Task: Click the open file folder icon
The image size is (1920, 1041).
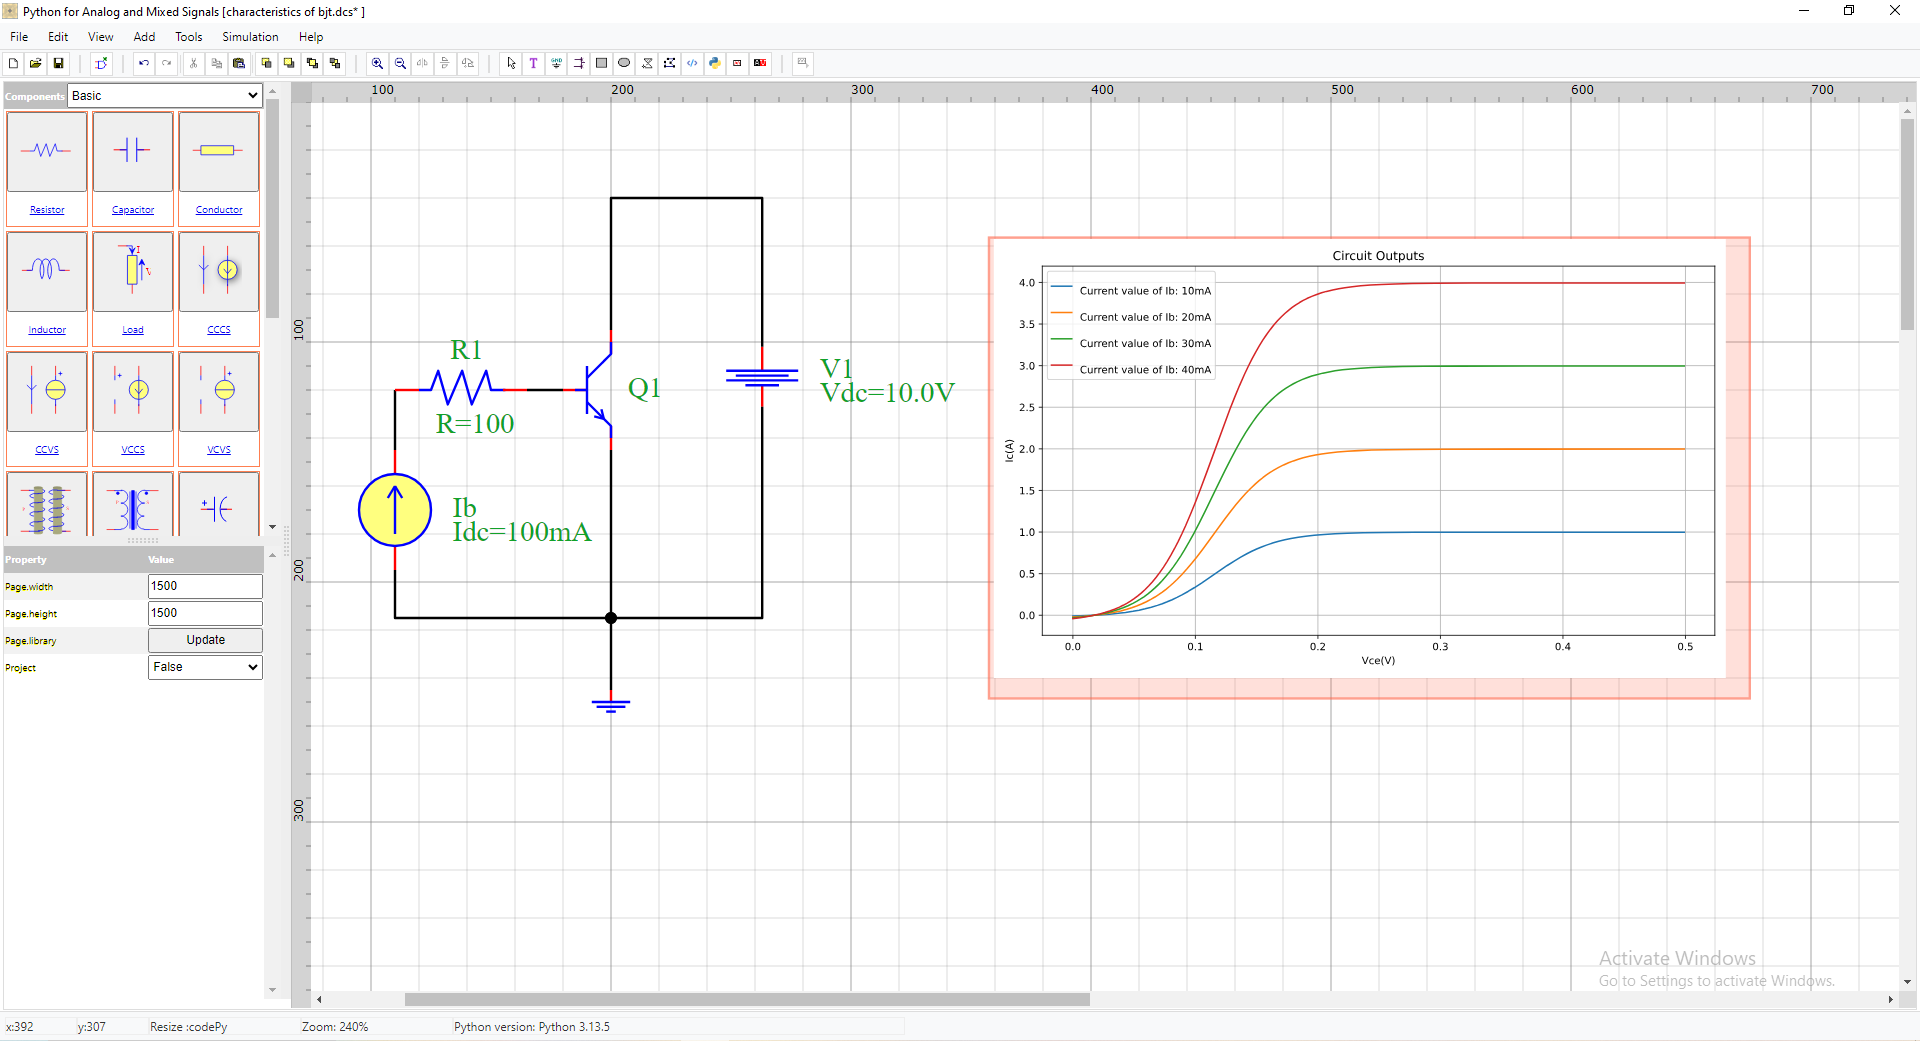Action: click(x=36, y=63)
